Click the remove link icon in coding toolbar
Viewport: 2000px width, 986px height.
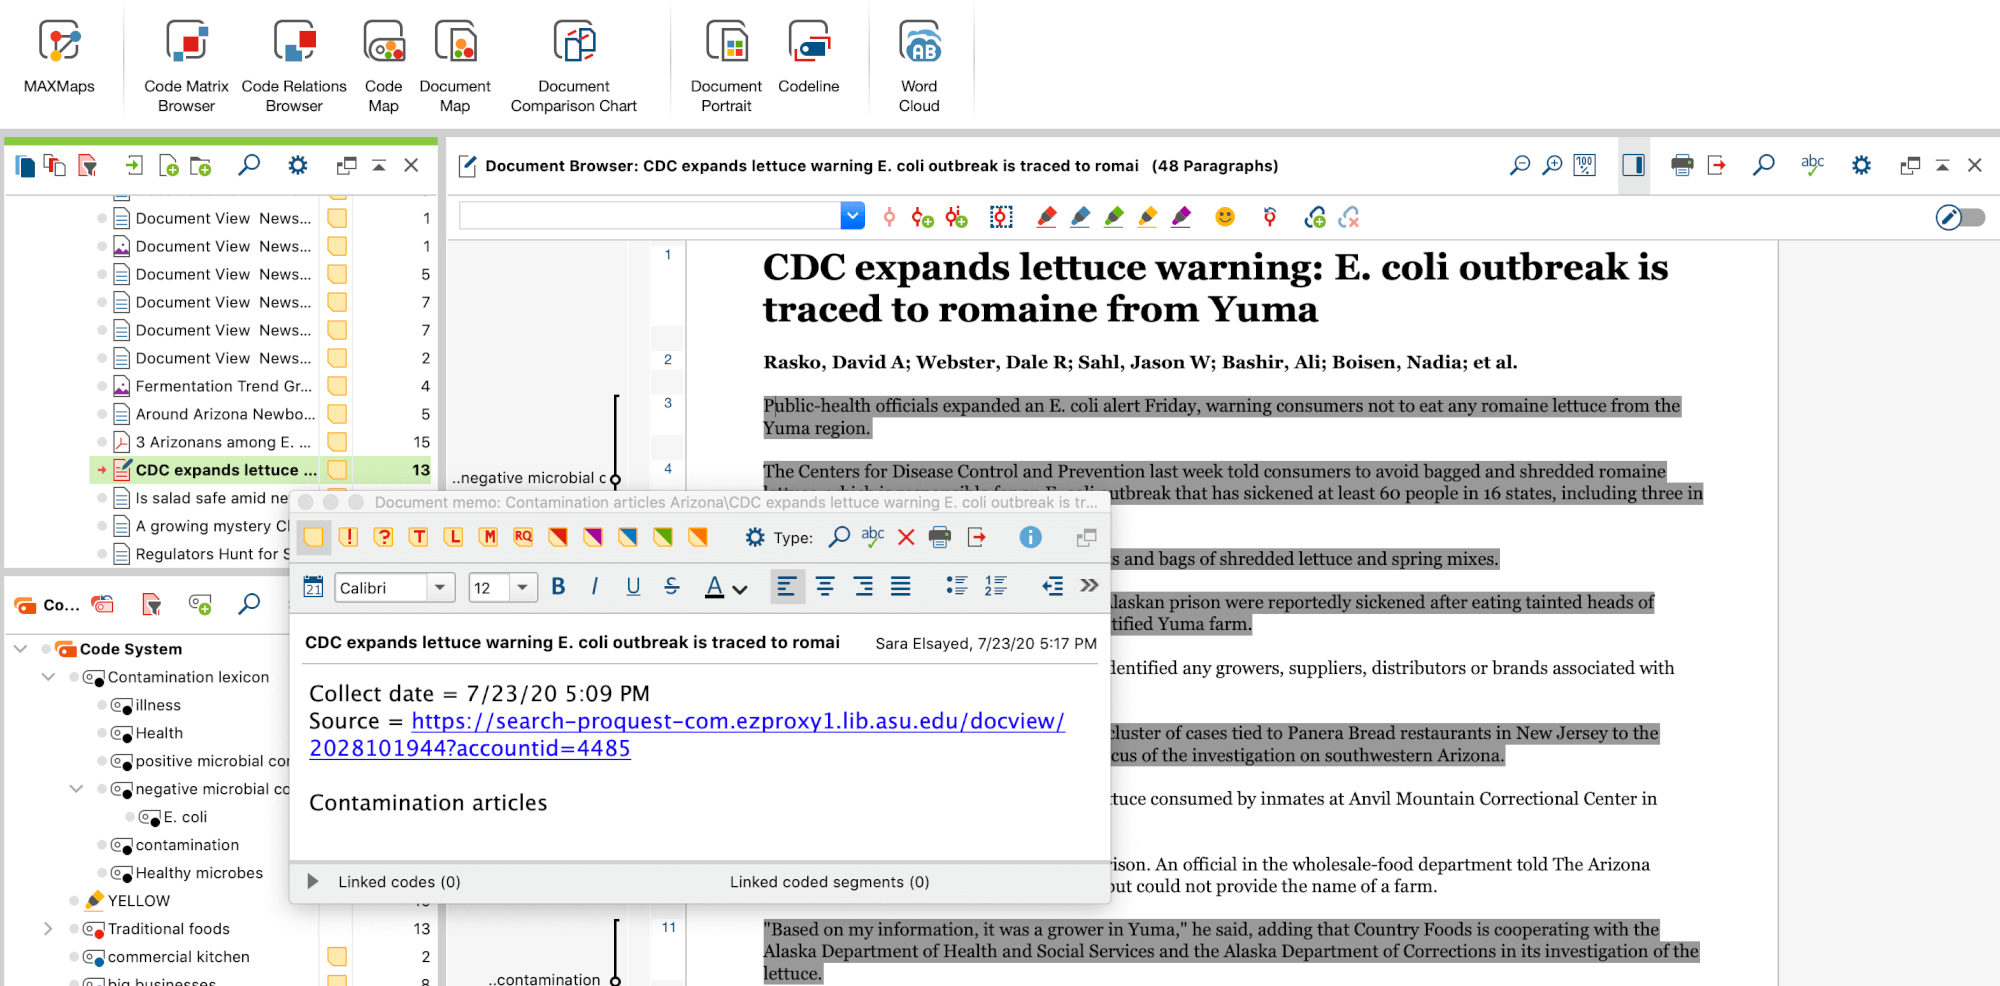(1349, 217)
